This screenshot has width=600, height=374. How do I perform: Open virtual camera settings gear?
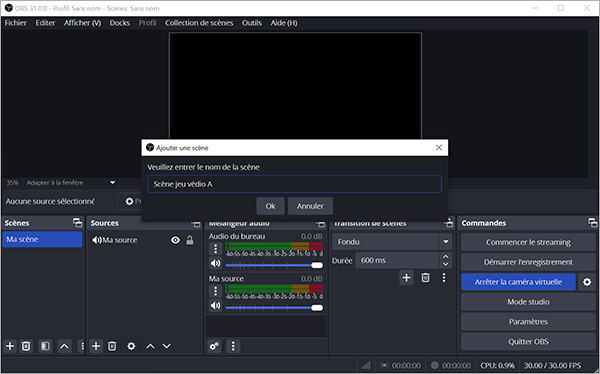pyautogui.click(x=587, y=282)
